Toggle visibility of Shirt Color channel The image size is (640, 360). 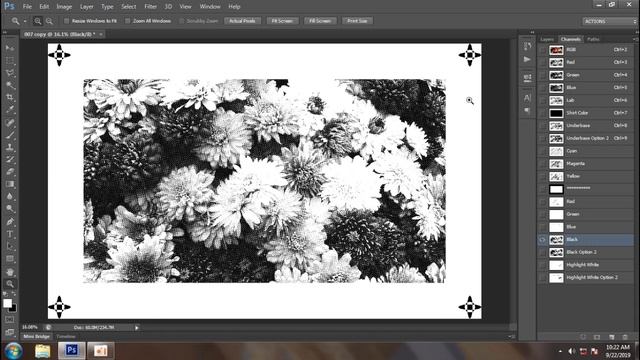tap(542, 113)
